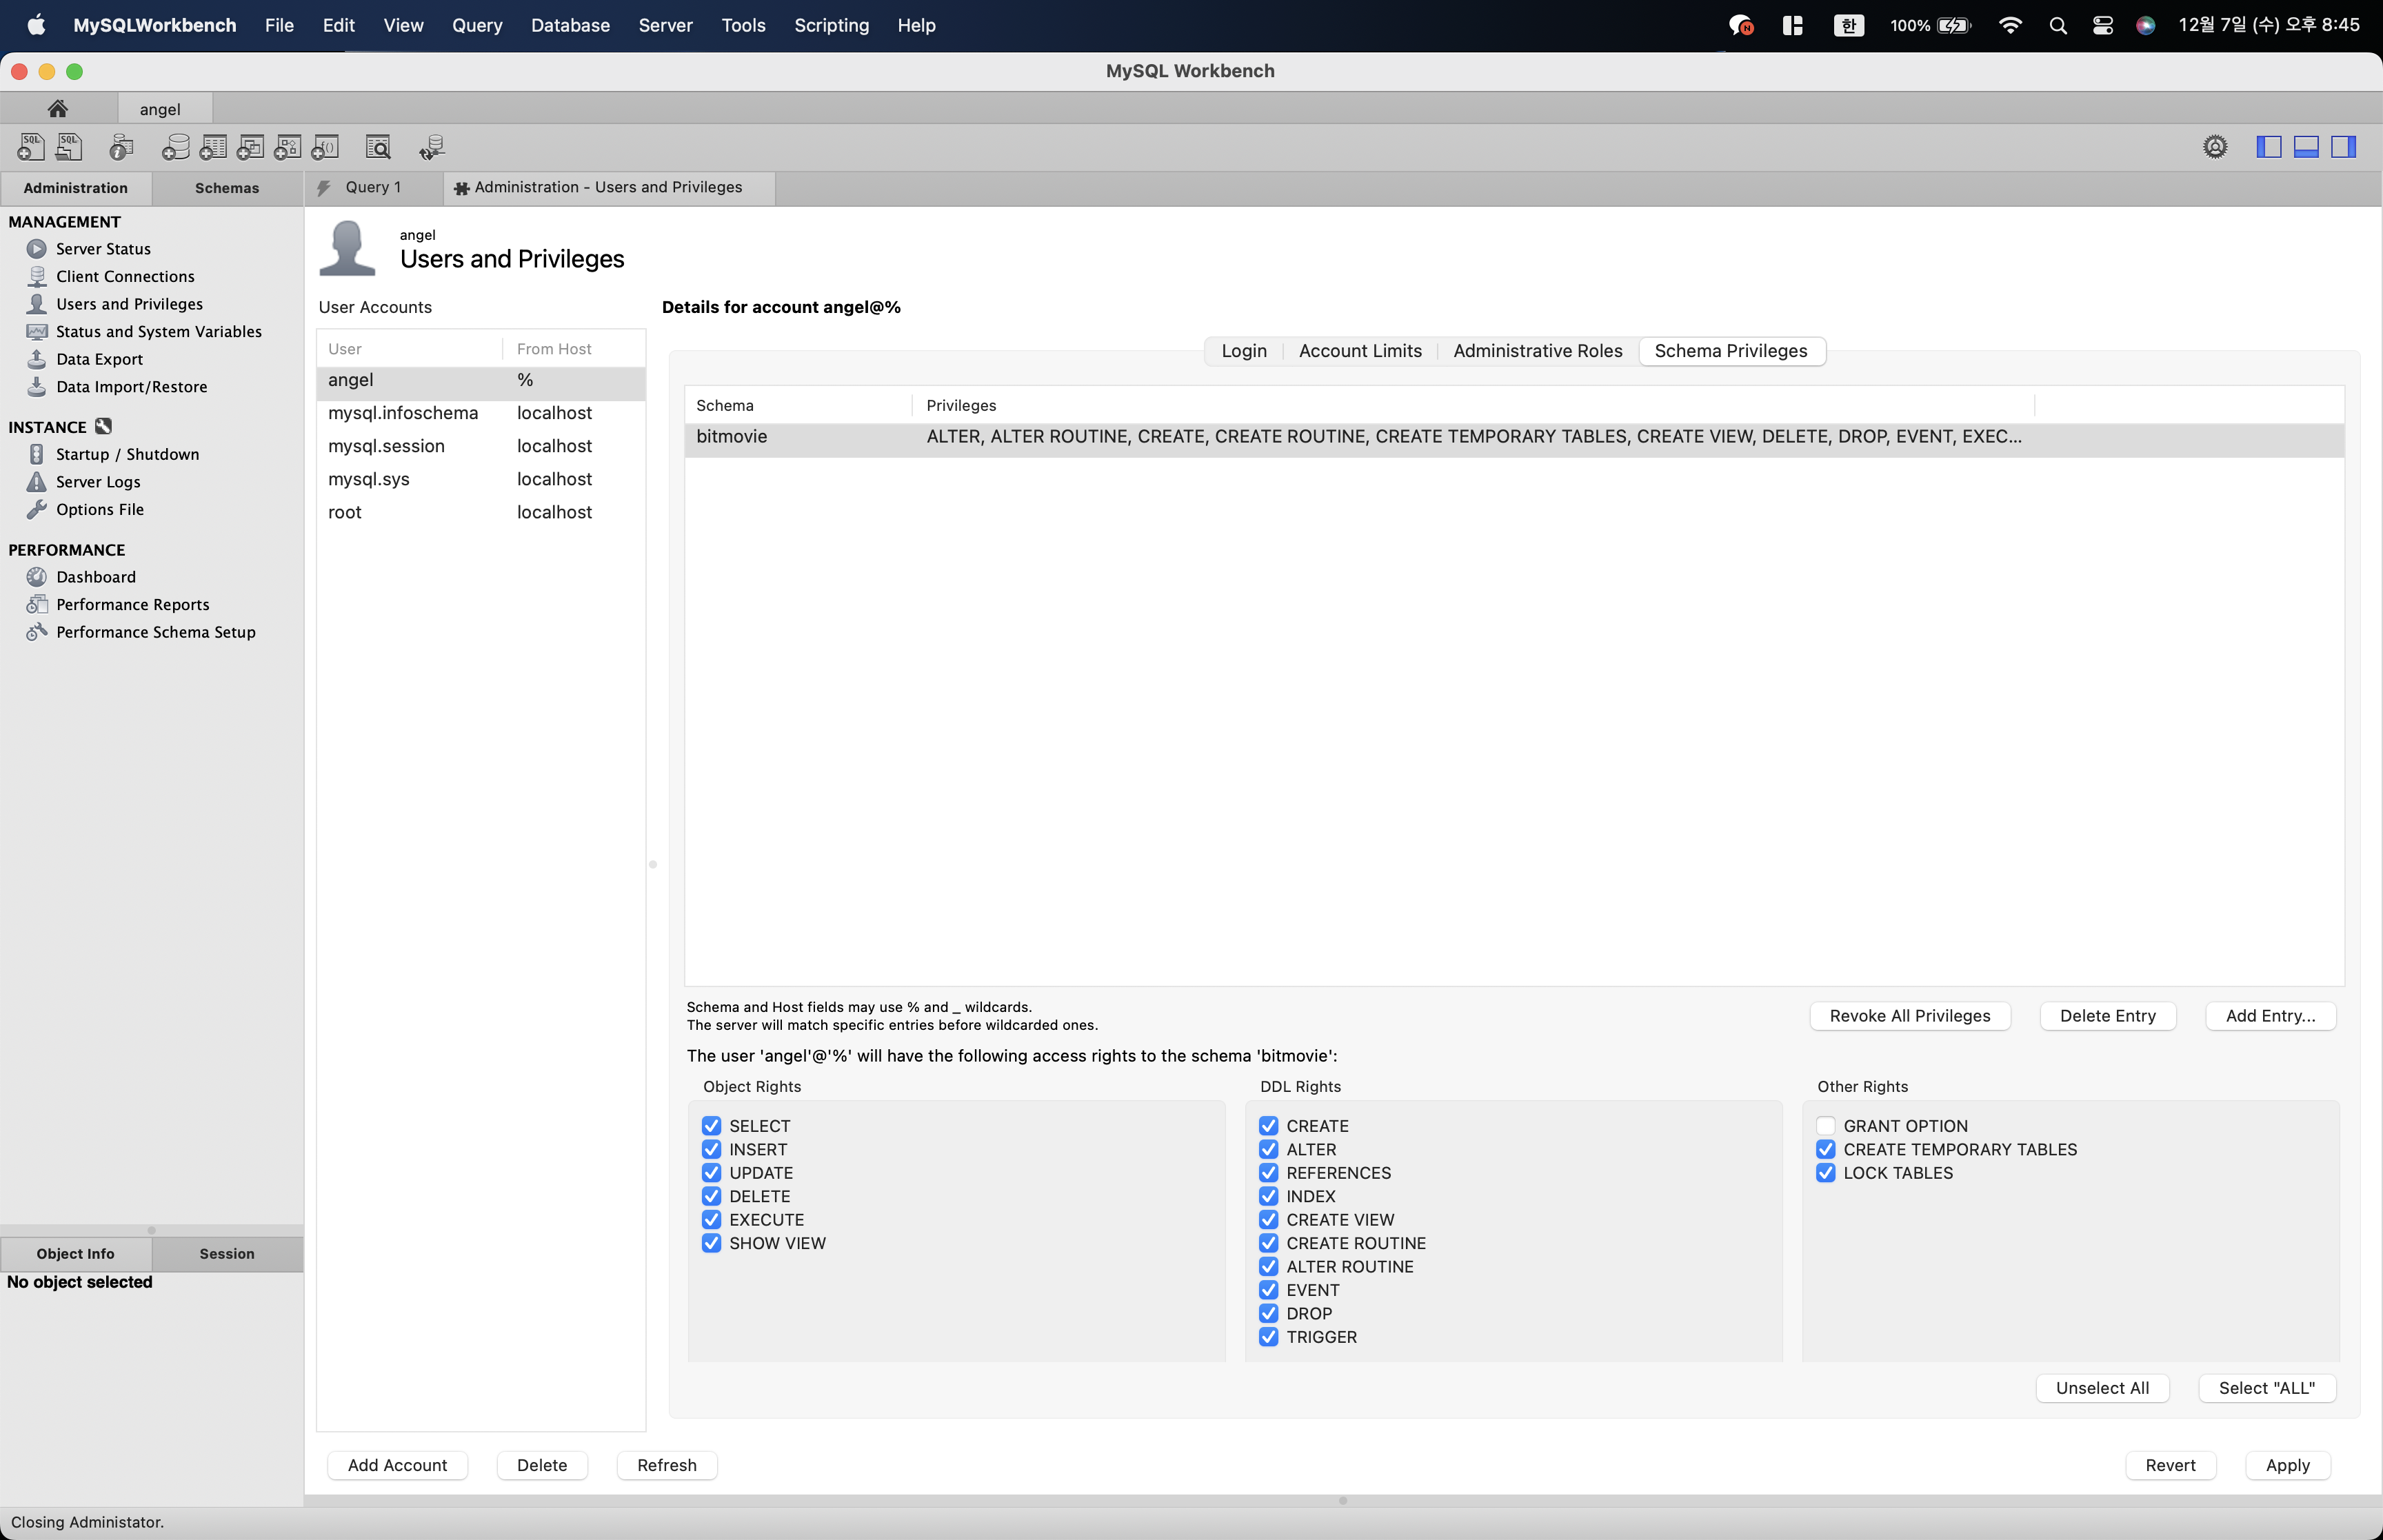Uncheck the TRIGGER DDL right

(x=1269, y=1337)
